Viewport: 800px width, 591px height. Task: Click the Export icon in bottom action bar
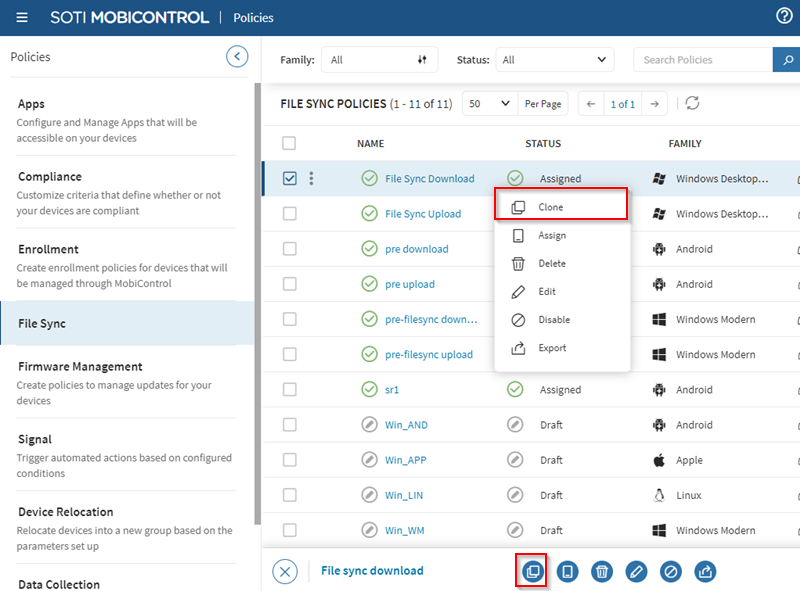click(x=705, y=571)
